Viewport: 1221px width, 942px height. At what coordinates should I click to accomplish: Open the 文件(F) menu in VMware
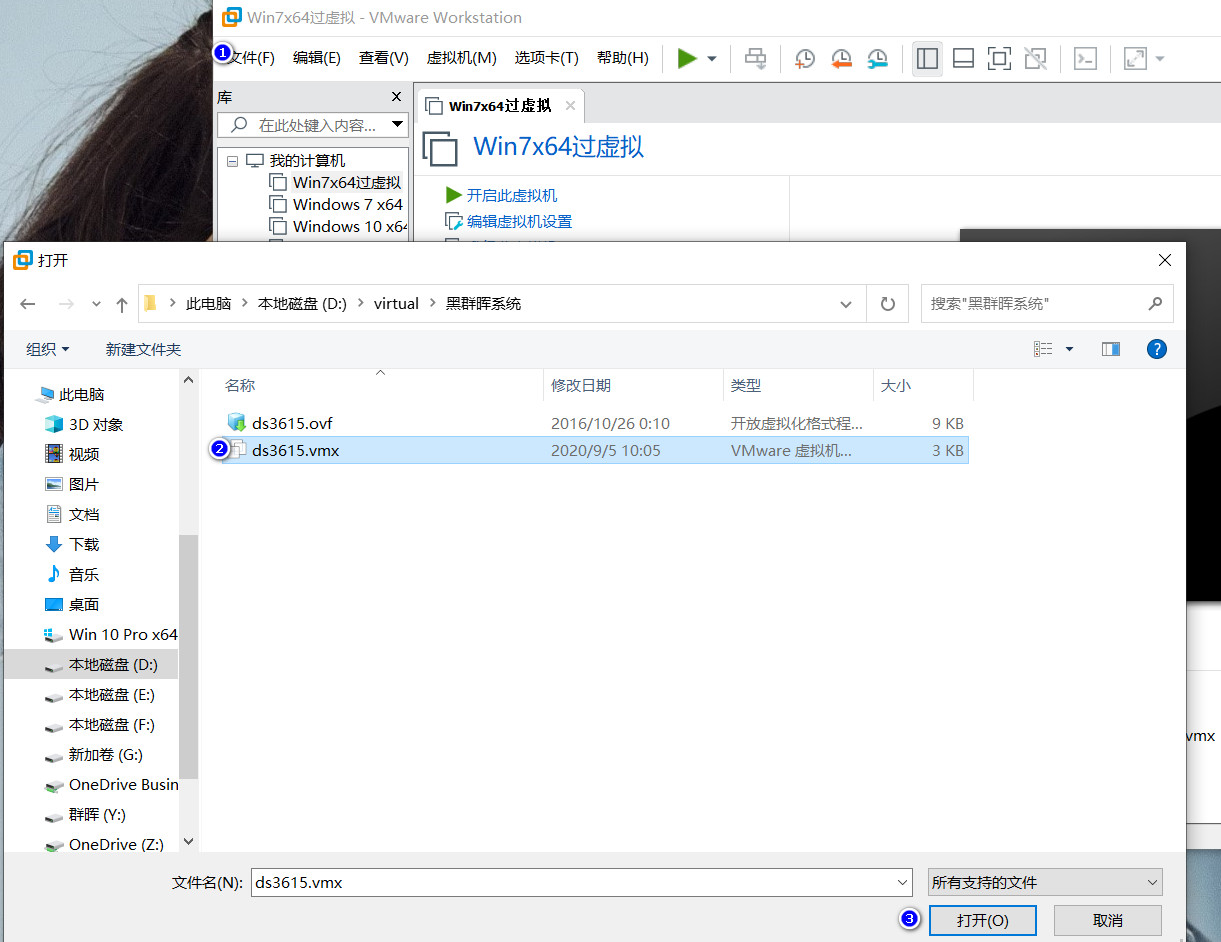(250, 58)
